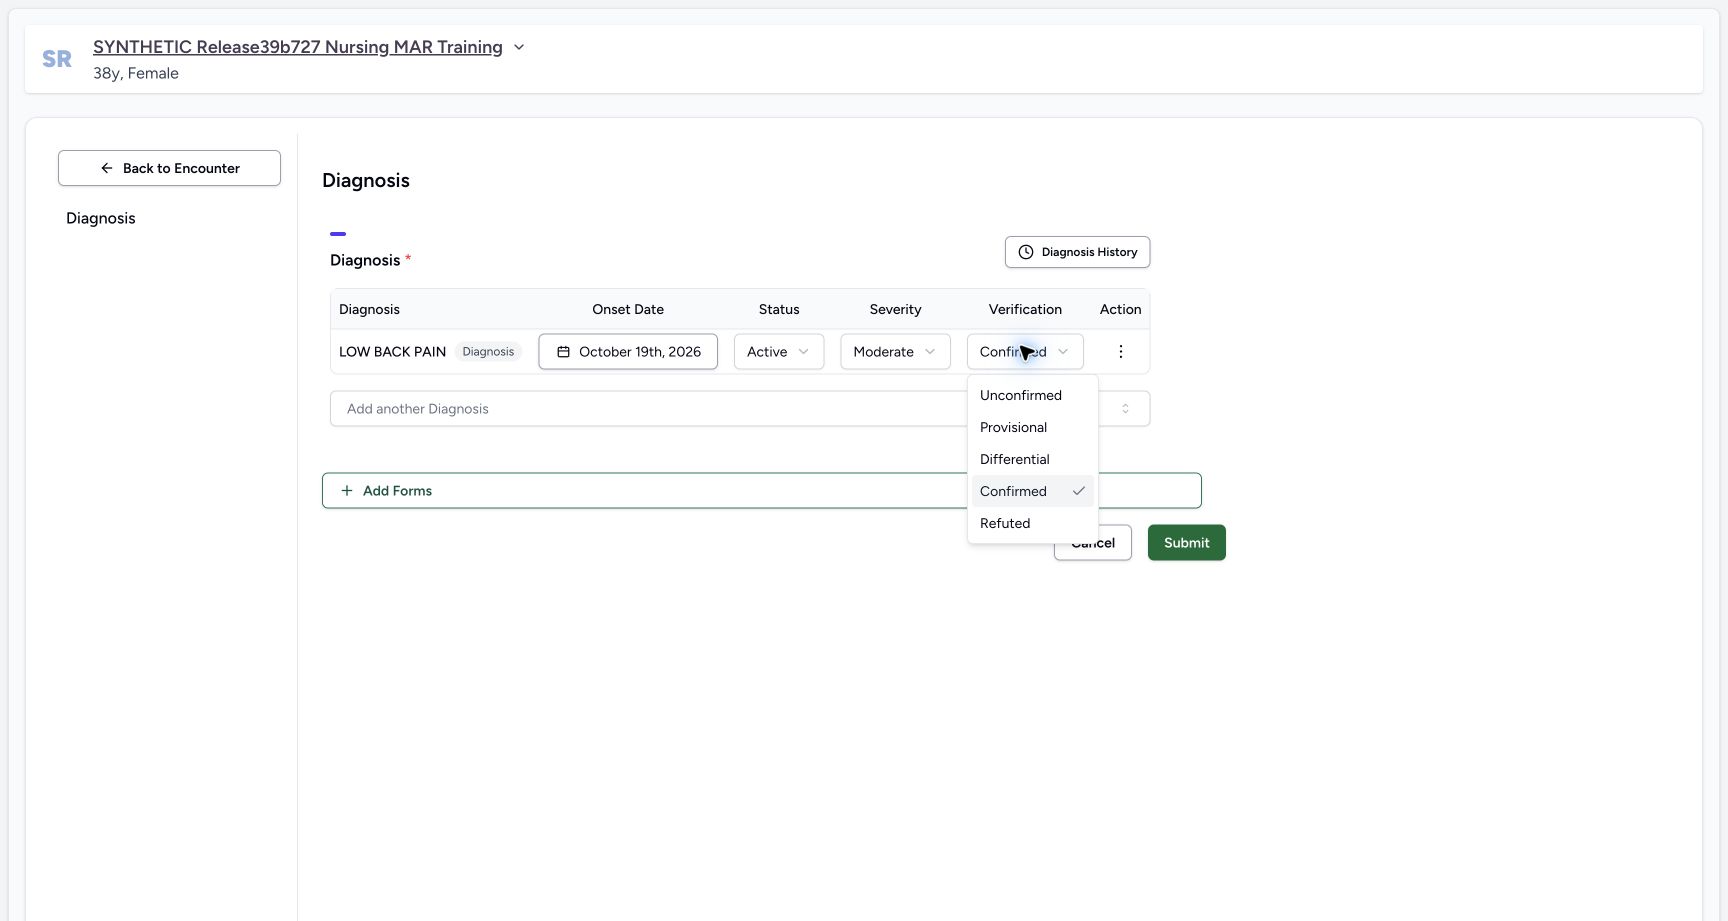Select Diagnosis in the left sidebar

[x=101, y=218]
